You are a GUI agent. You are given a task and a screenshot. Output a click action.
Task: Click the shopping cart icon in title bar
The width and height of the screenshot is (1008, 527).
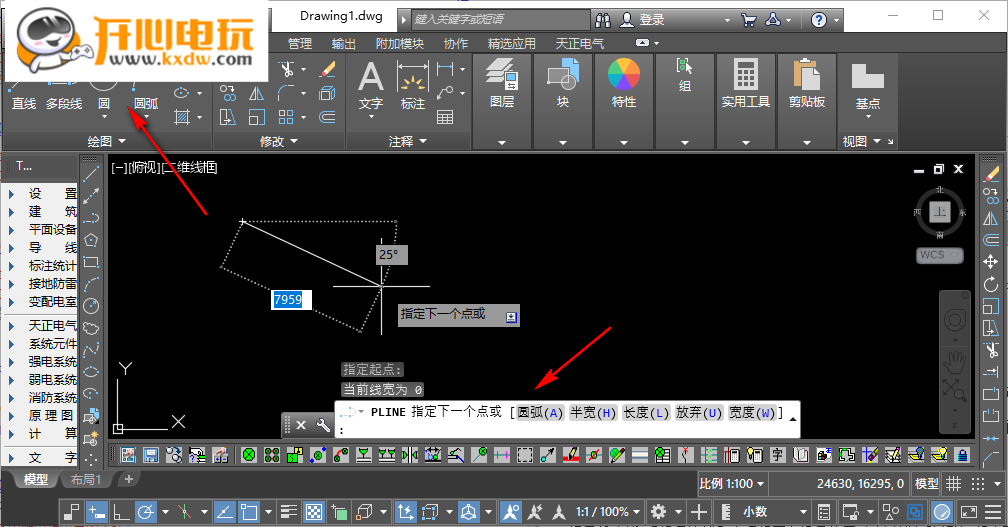(x=748, y=19)
